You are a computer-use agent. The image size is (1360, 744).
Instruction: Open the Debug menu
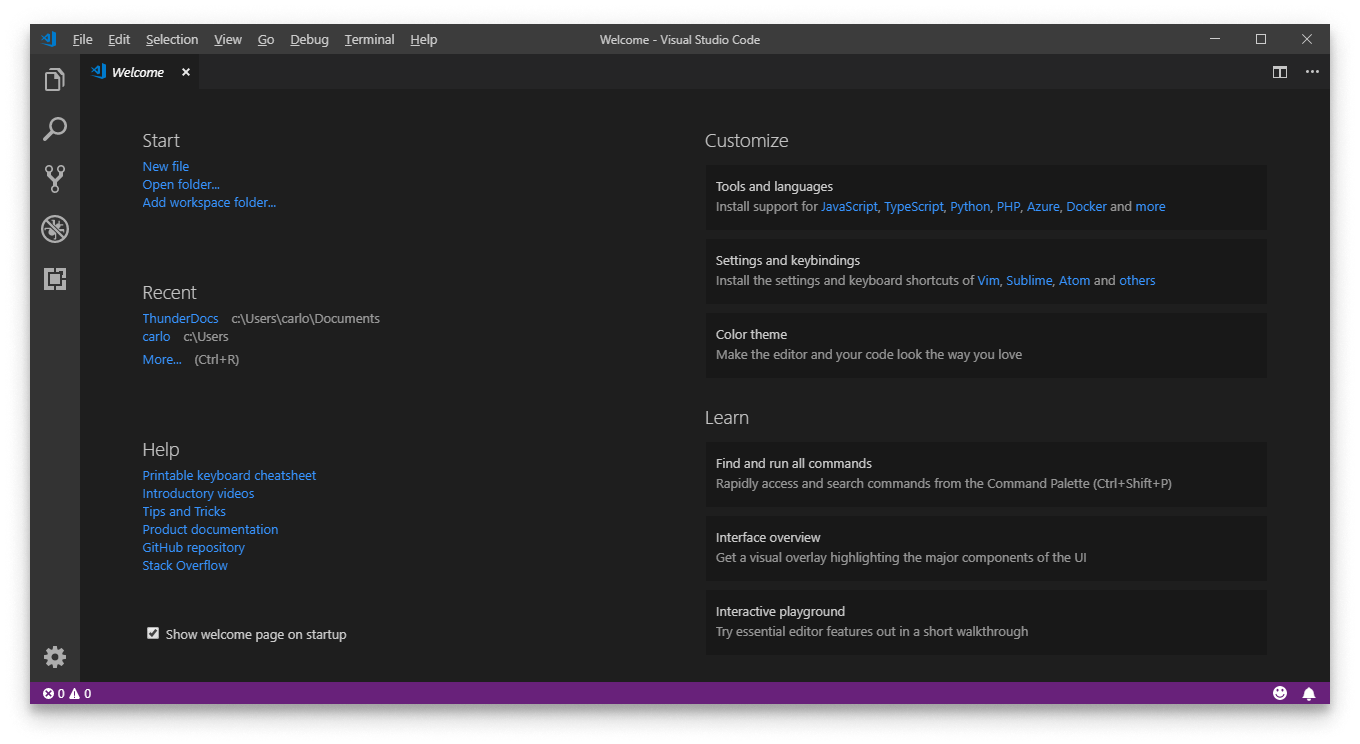coord(309,39)
